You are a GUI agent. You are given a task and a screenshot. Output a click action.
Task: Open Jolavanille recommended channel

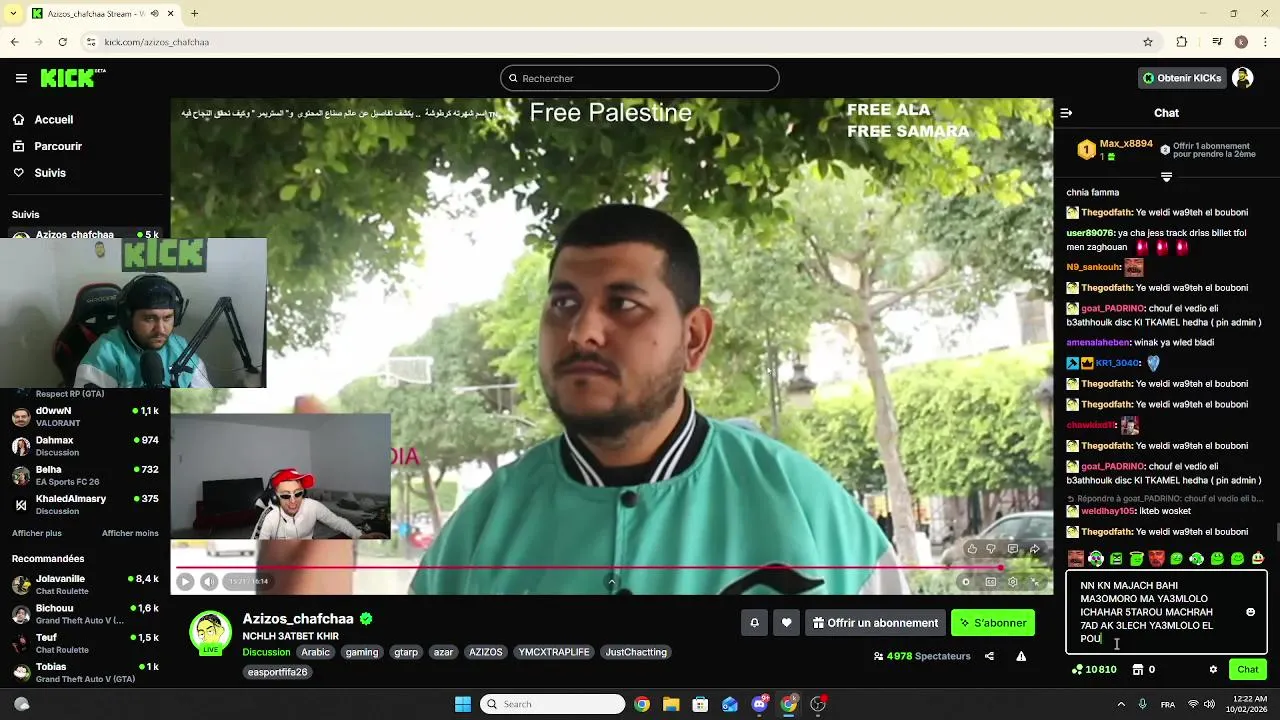(x=85, y=585)
